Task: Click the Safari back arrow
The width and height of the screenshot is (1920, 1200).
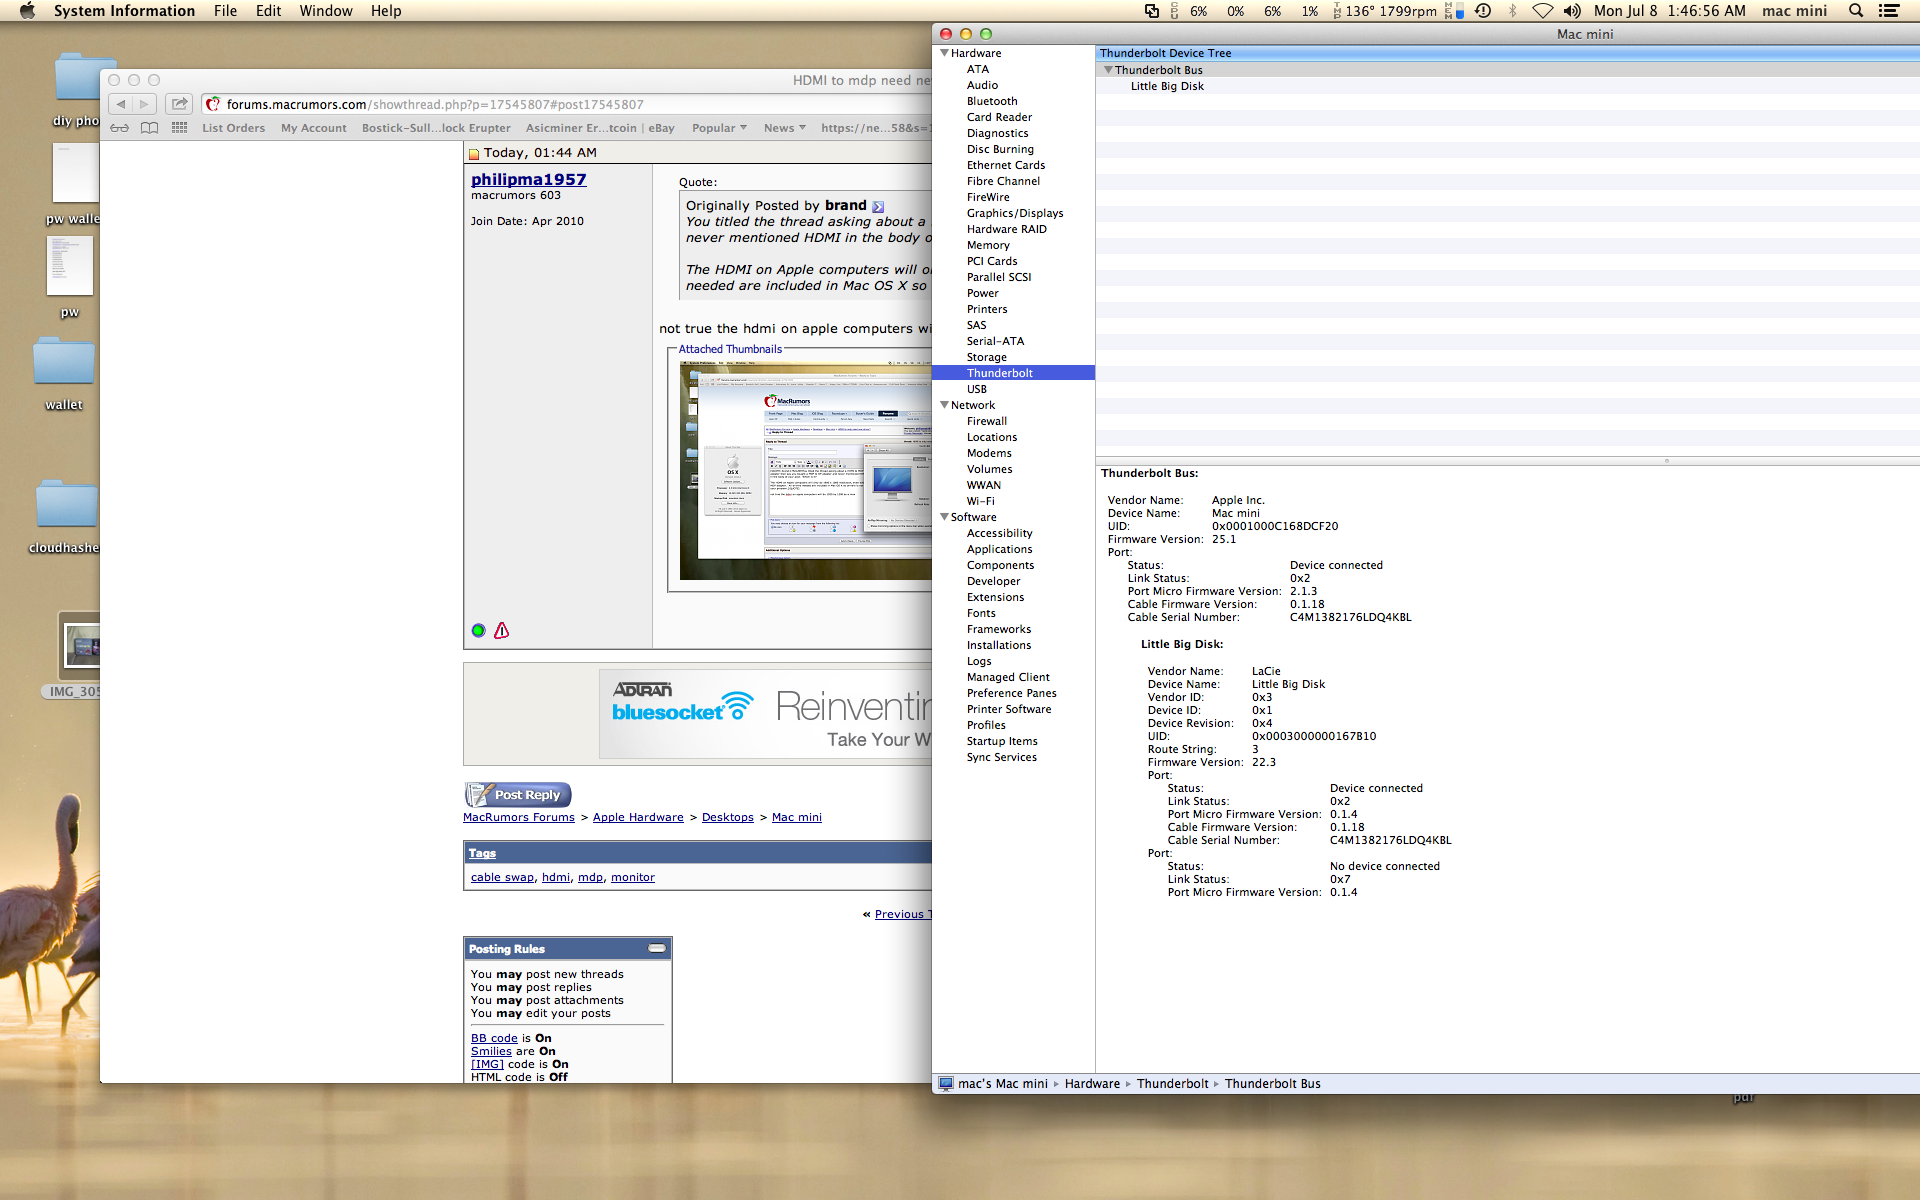Action: pos(121,104)
